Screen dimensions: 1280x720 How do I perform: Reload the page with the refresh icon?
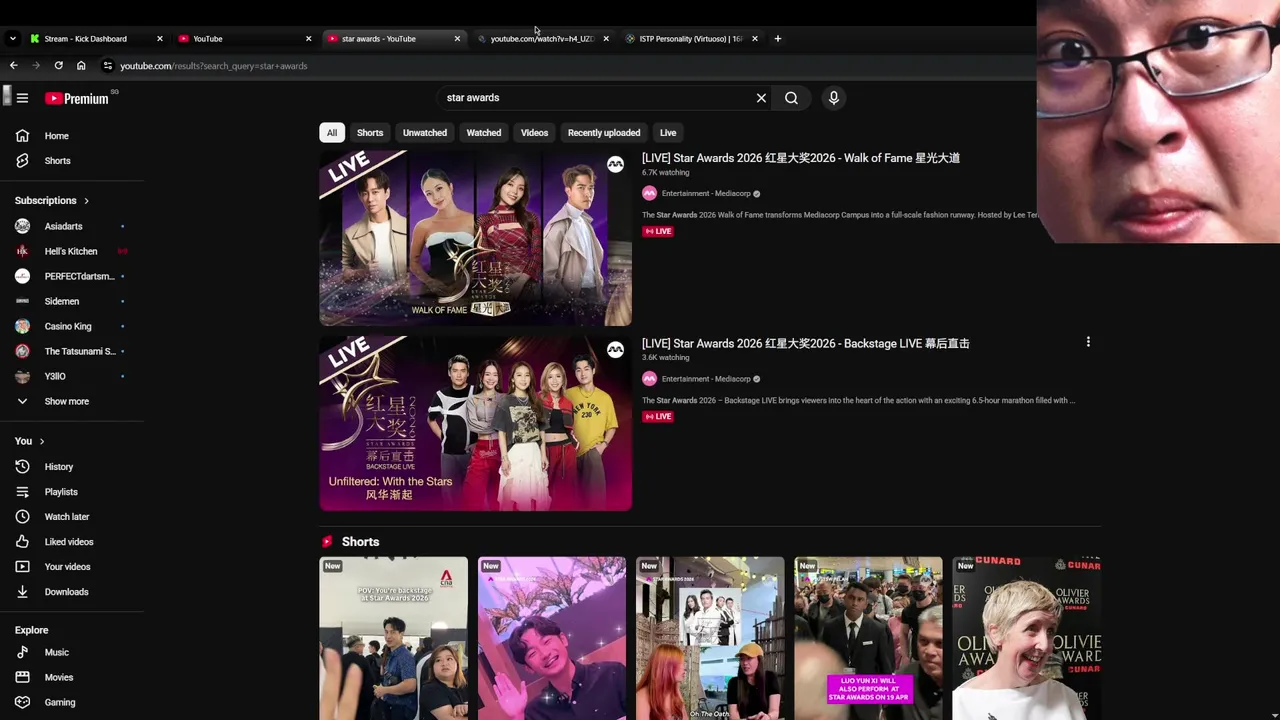[58, 66]
